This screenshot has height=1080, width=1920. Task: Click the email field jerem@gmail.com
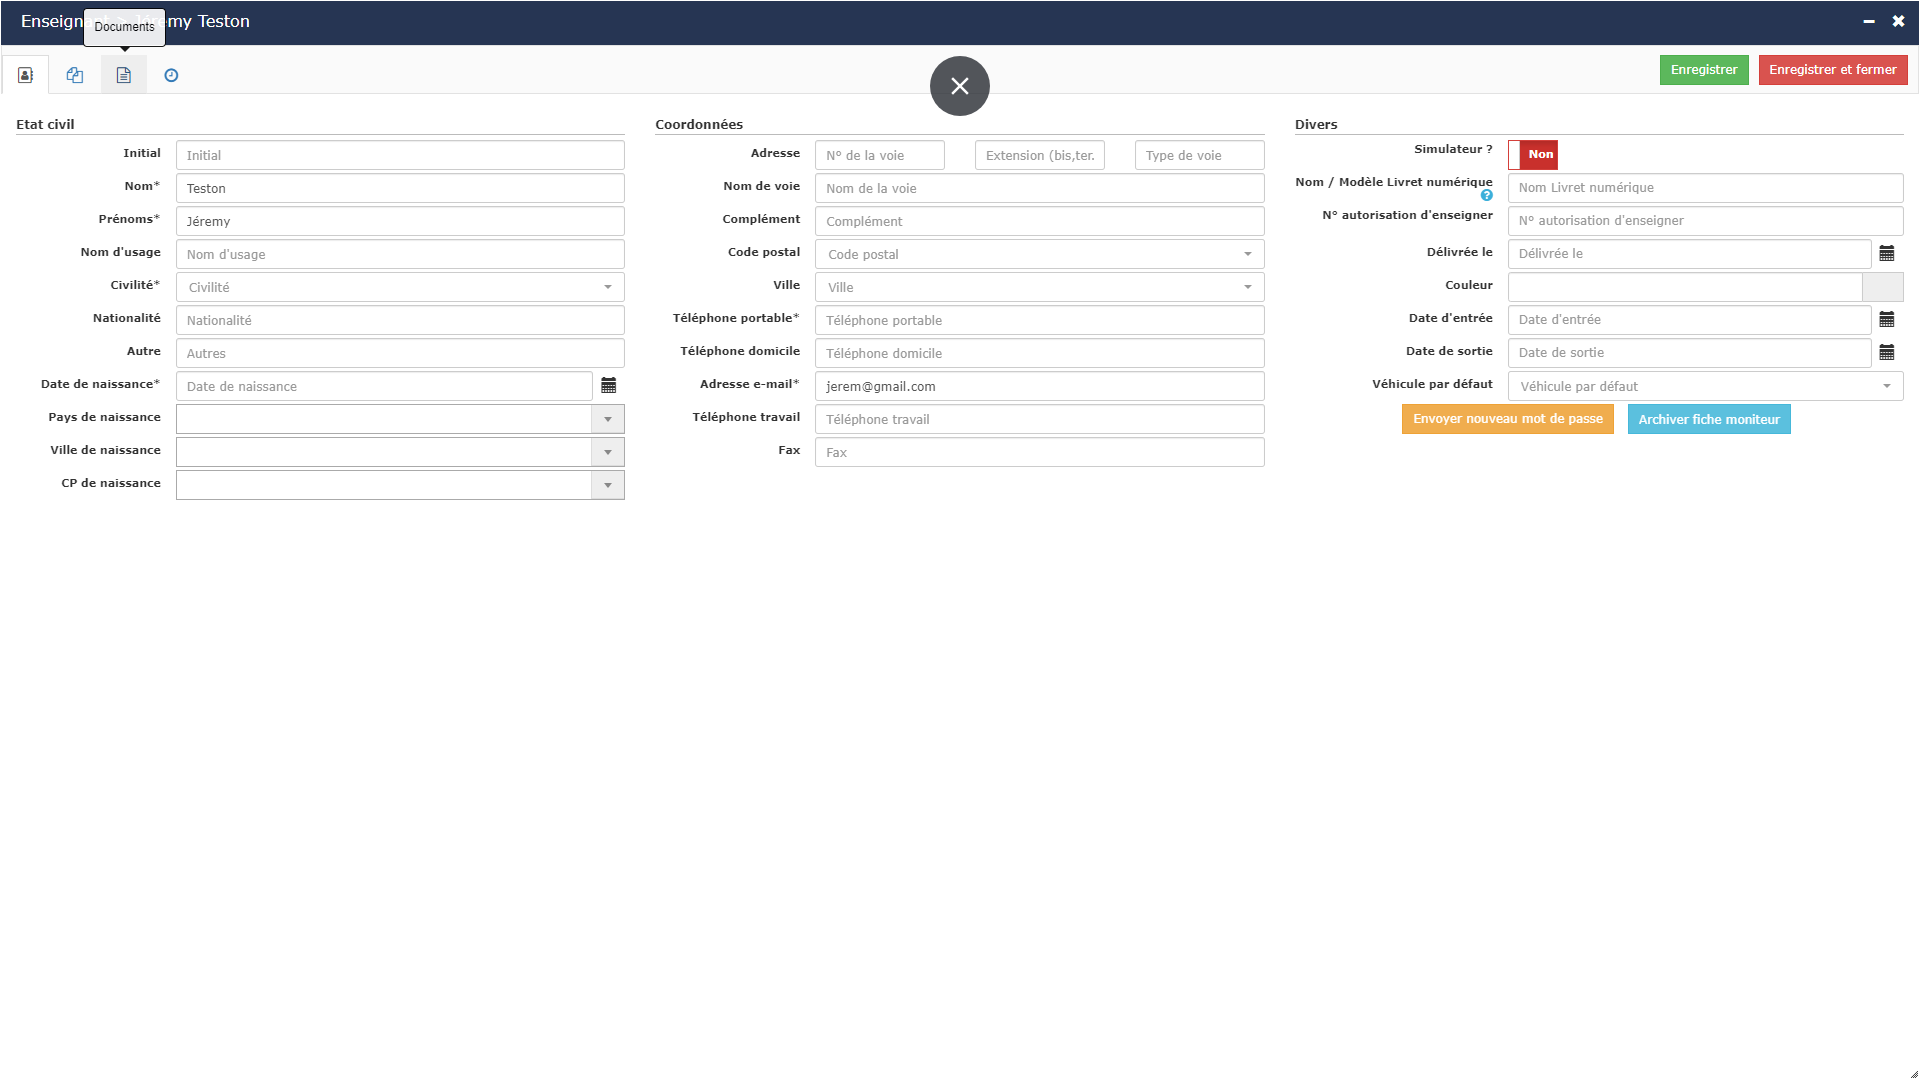click(1040, 386)
